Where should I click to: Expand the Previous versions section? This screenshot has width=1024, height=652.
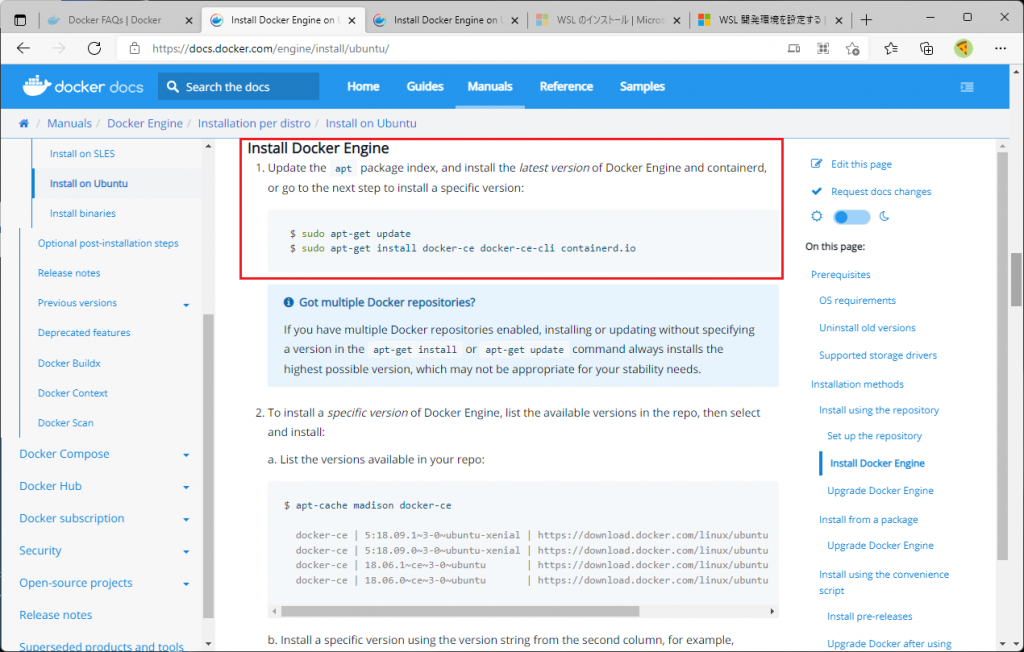point(186,304)
